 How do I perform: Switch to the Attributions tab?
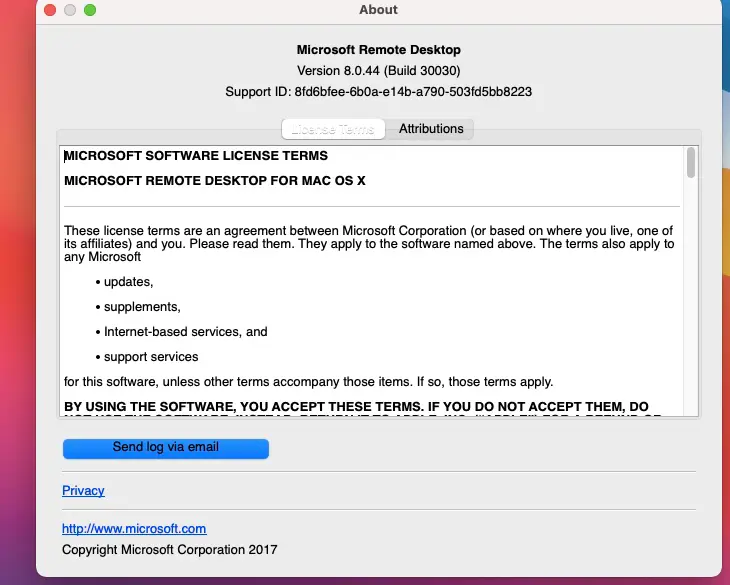(x=431, y=129)
